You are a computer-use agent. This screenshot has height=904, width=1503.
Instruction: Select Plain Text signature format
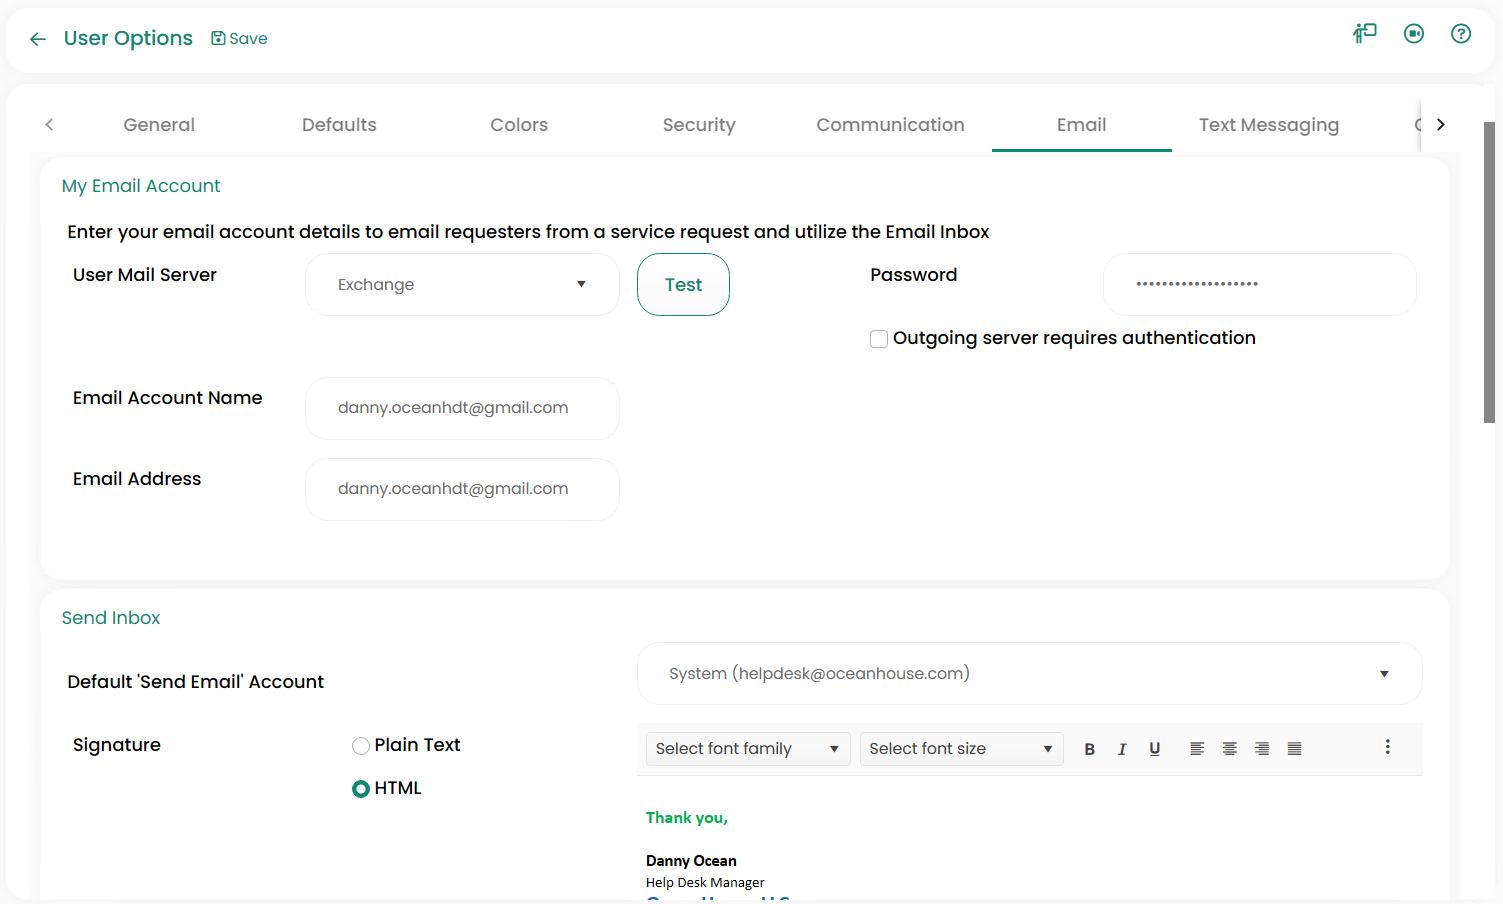[x=361, y=746]
